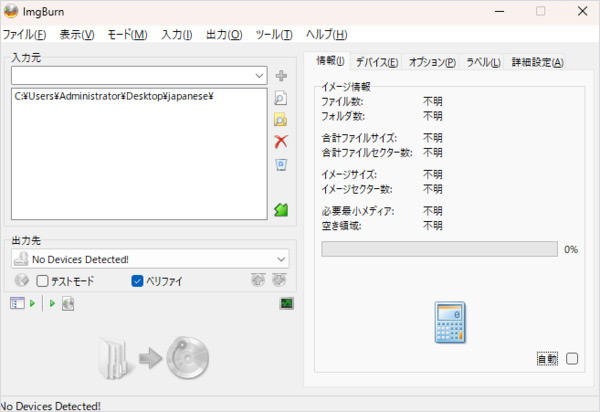Click the drive icon in output dropdown

pyautogui.click(x=21, y=259)
